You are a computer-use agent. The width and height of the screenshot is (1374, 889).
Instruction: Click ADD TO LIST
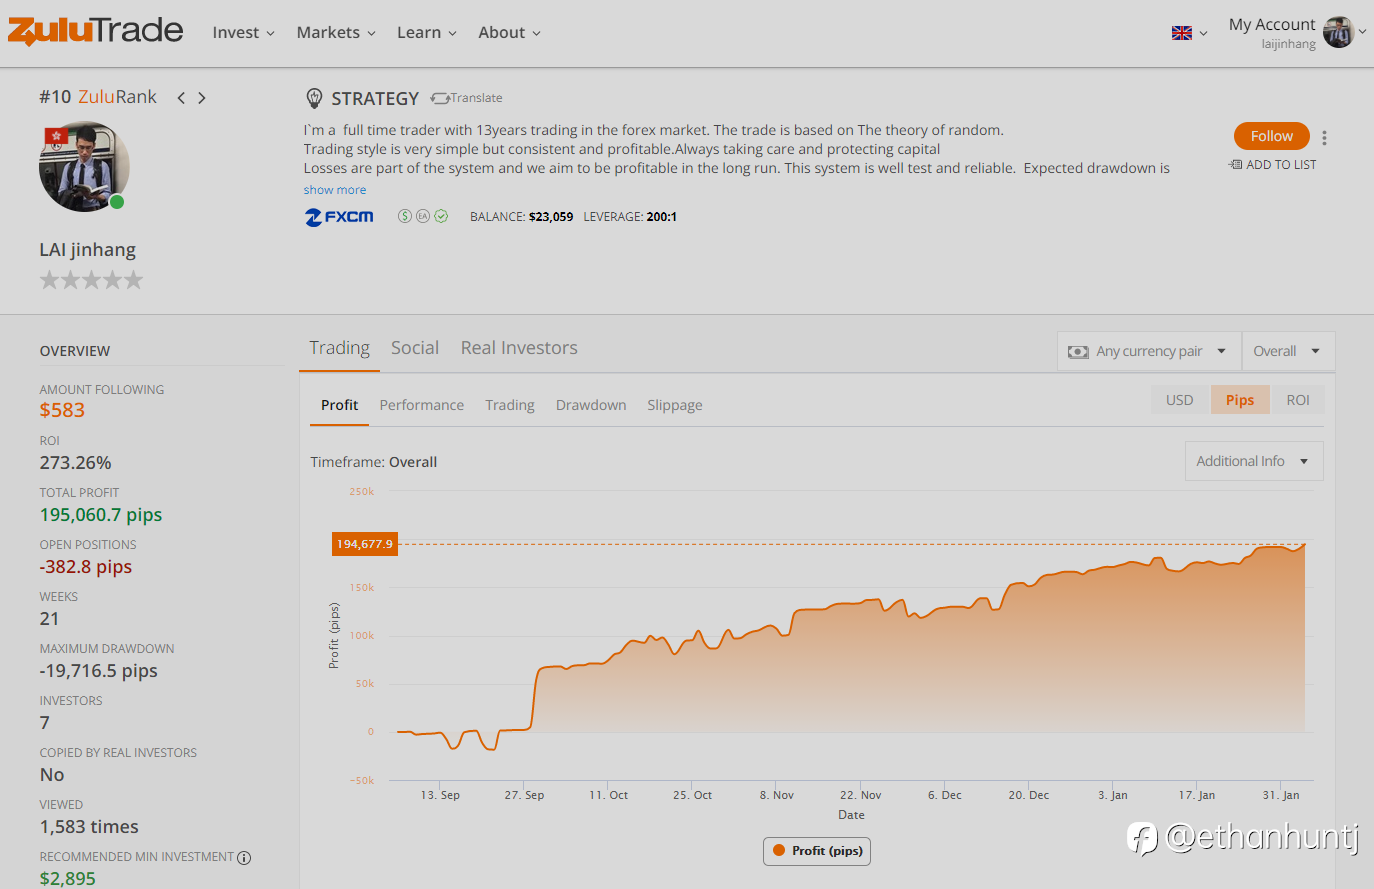pyautogui.click(x=1273, y=165)
